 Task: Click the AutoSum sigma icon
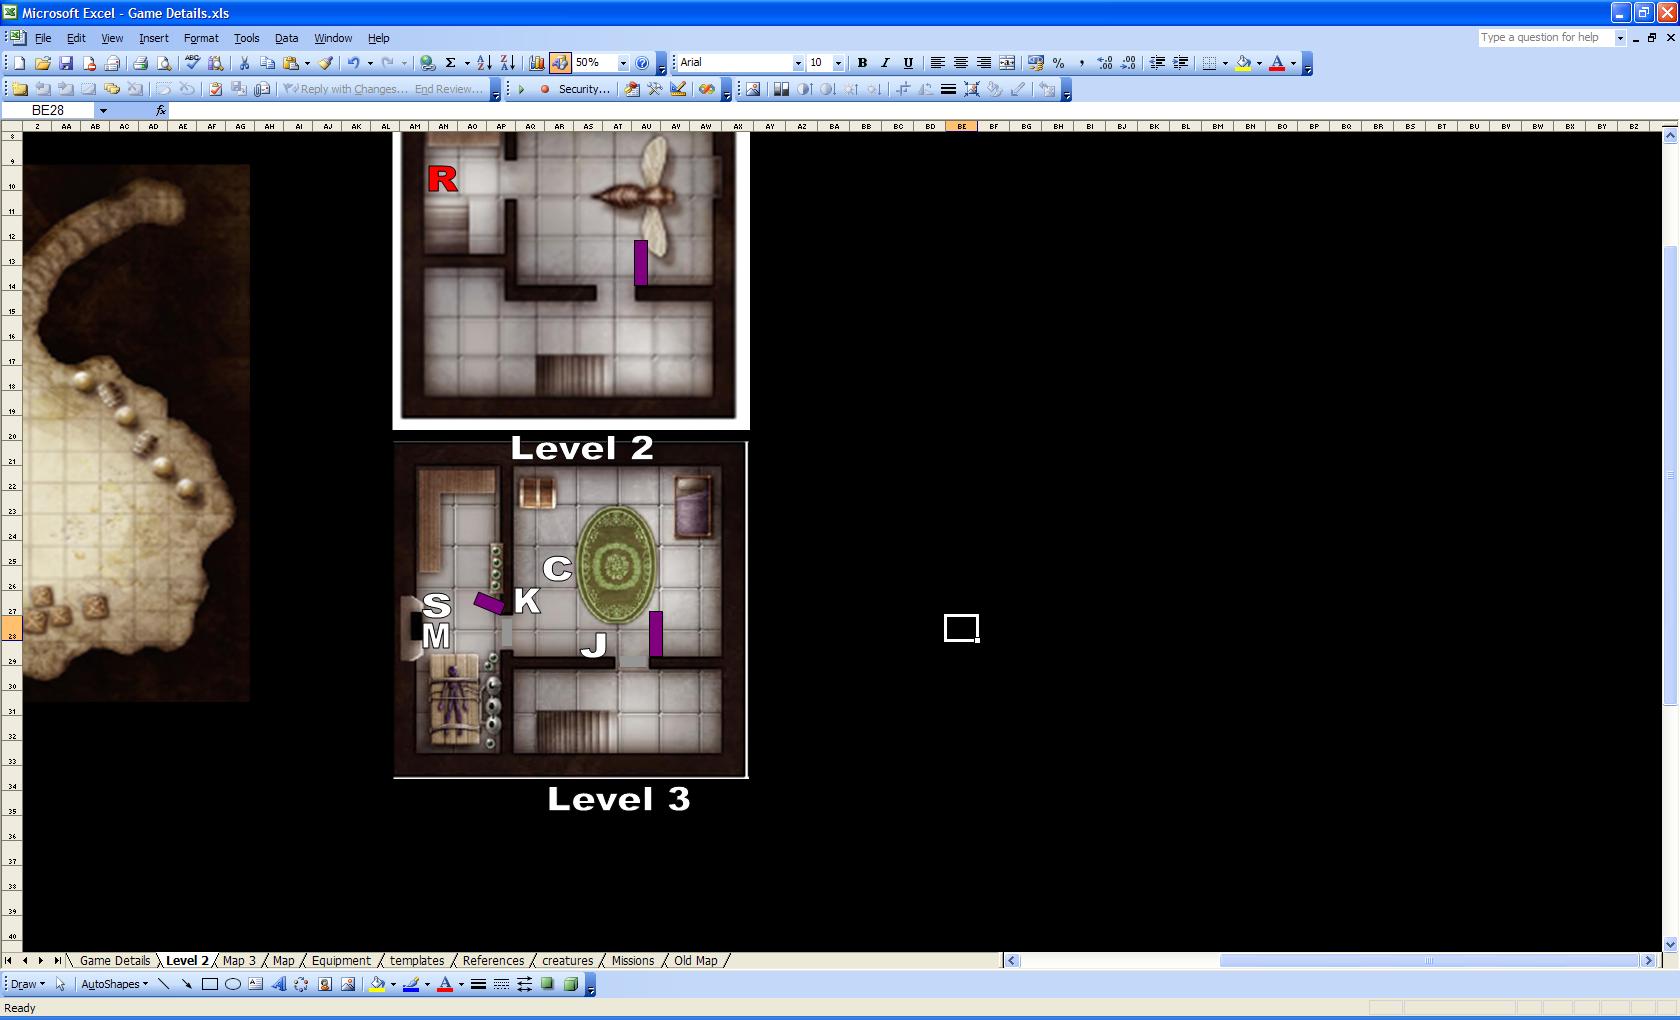pyautogui.click(x=450, y=63)
